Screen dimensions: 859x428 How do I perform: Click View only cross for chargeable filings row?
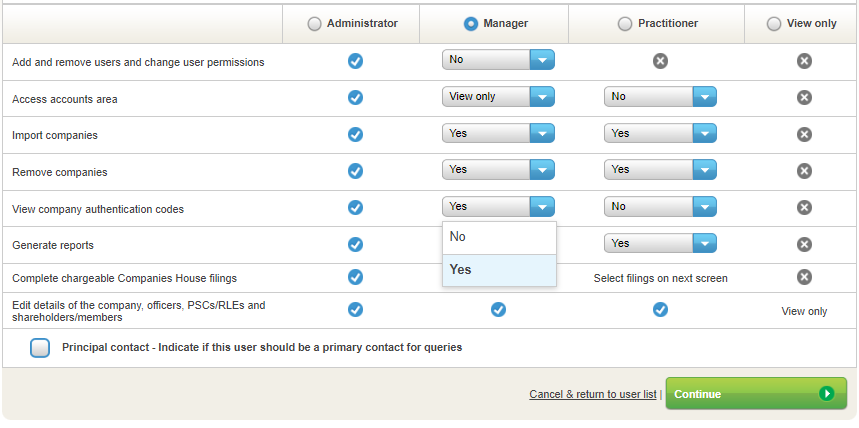click(x=804, y=277)
